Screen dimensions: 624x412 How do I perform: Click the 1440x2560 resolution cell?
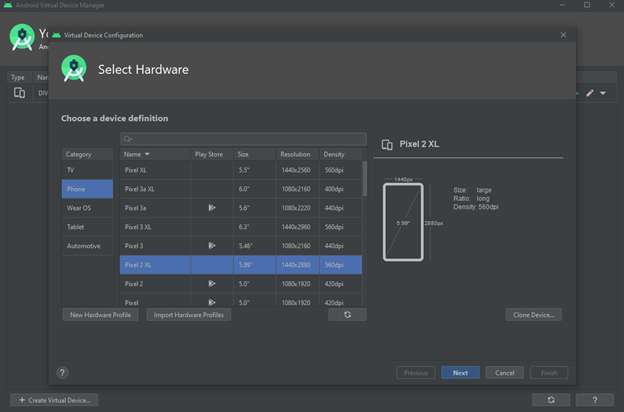[296, 170]
